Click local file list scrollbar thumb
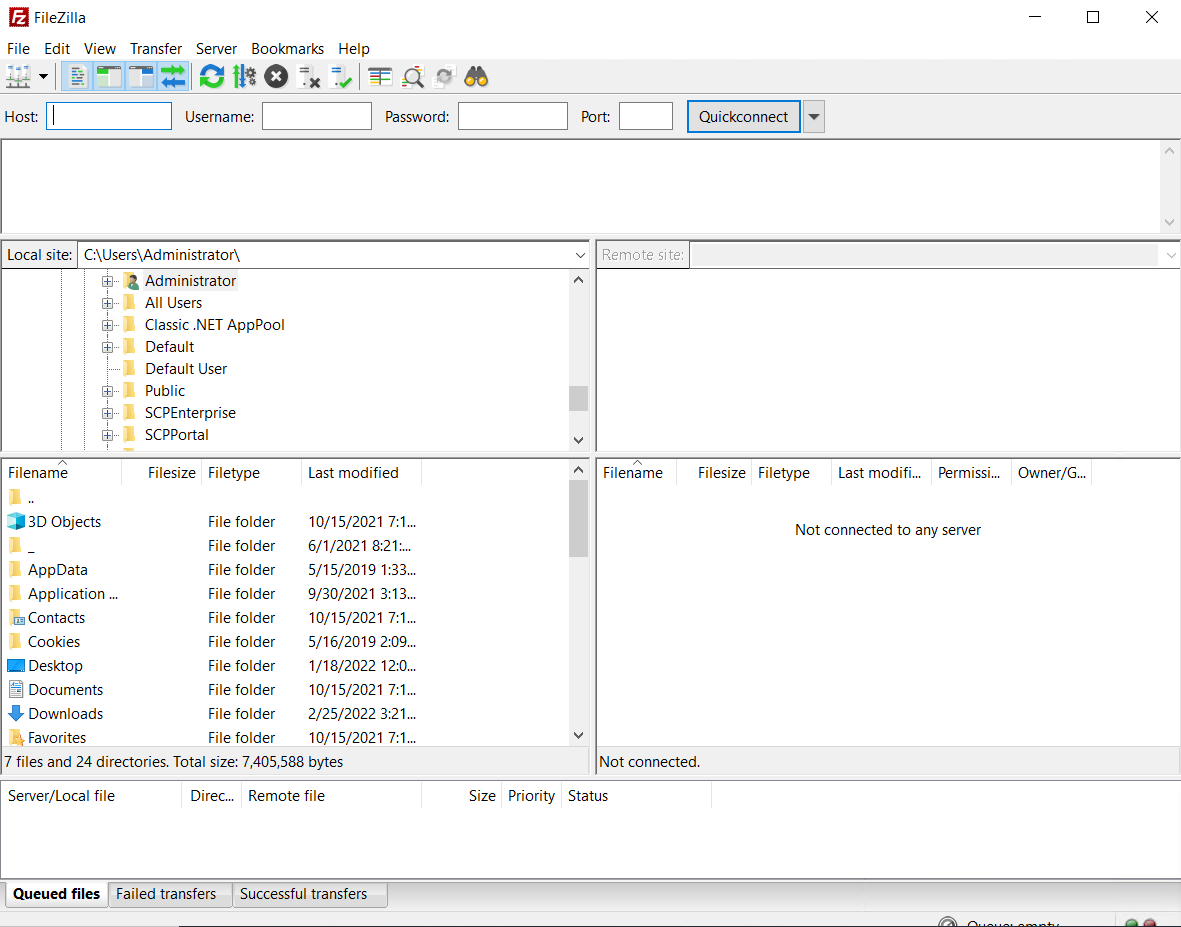Image resolution: width=1181 pixels, height=927 pixels. (x=578, y=518)
